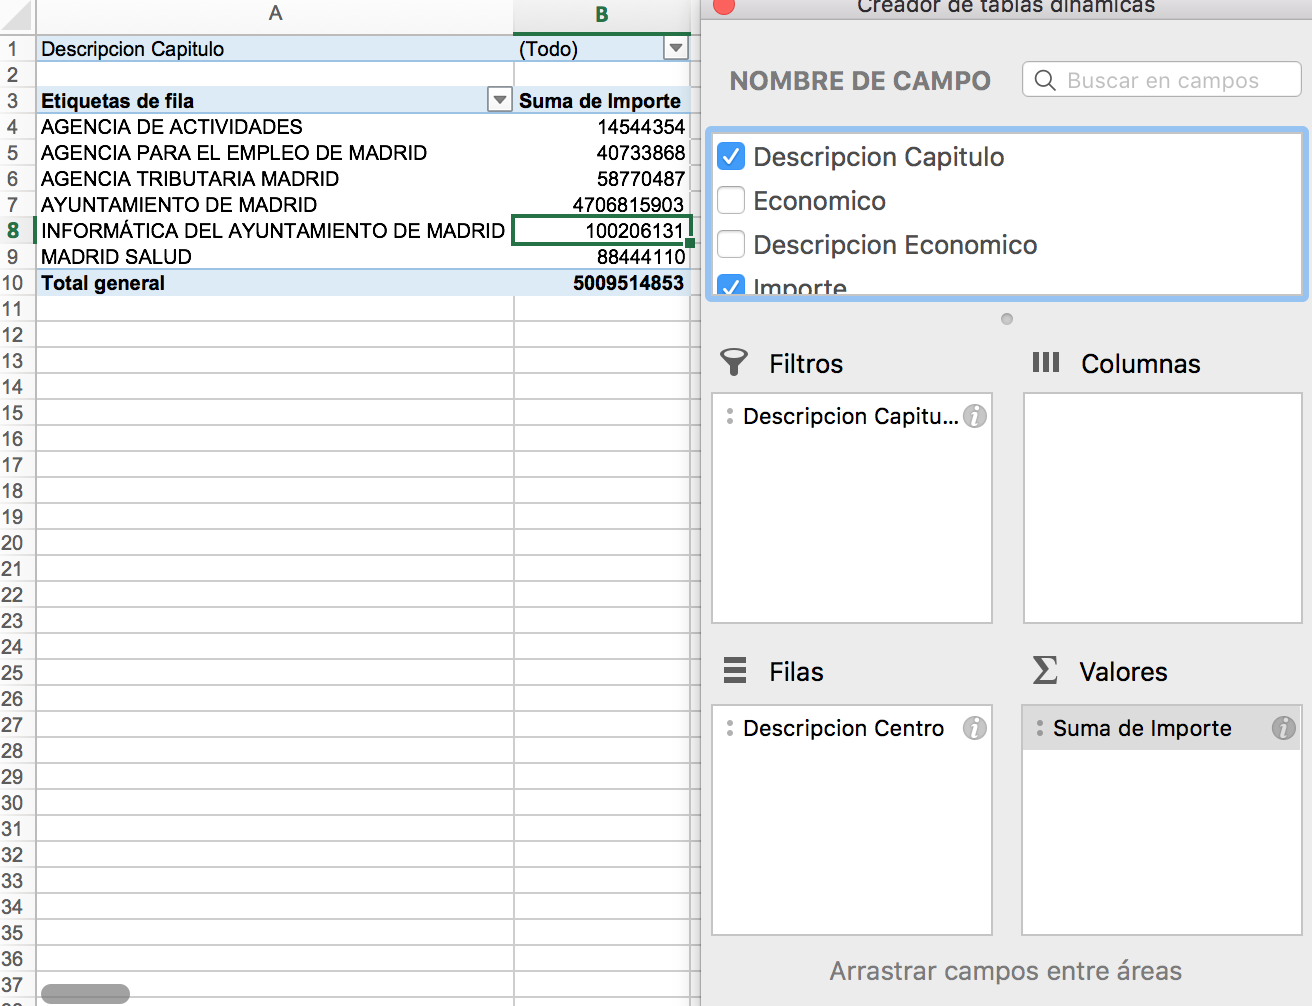1312x1006 pixels.
Task: Select cell AGENCIA DE ACTIVIDADES
Action: [275, 126]
